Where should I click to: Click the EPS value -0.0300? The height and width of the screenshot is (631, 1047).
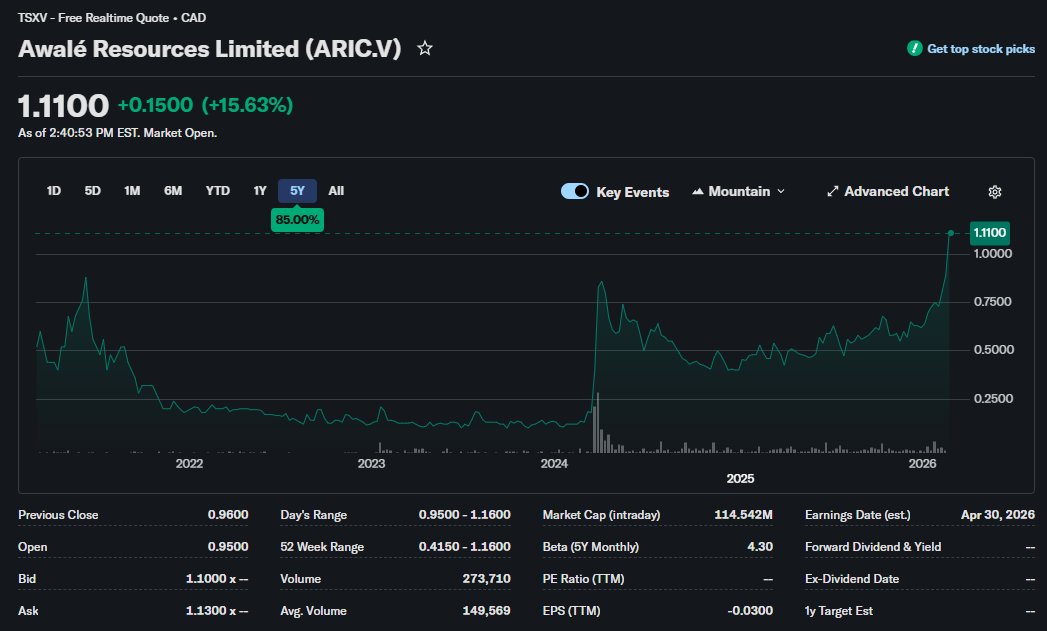click(x=751, y=611)
